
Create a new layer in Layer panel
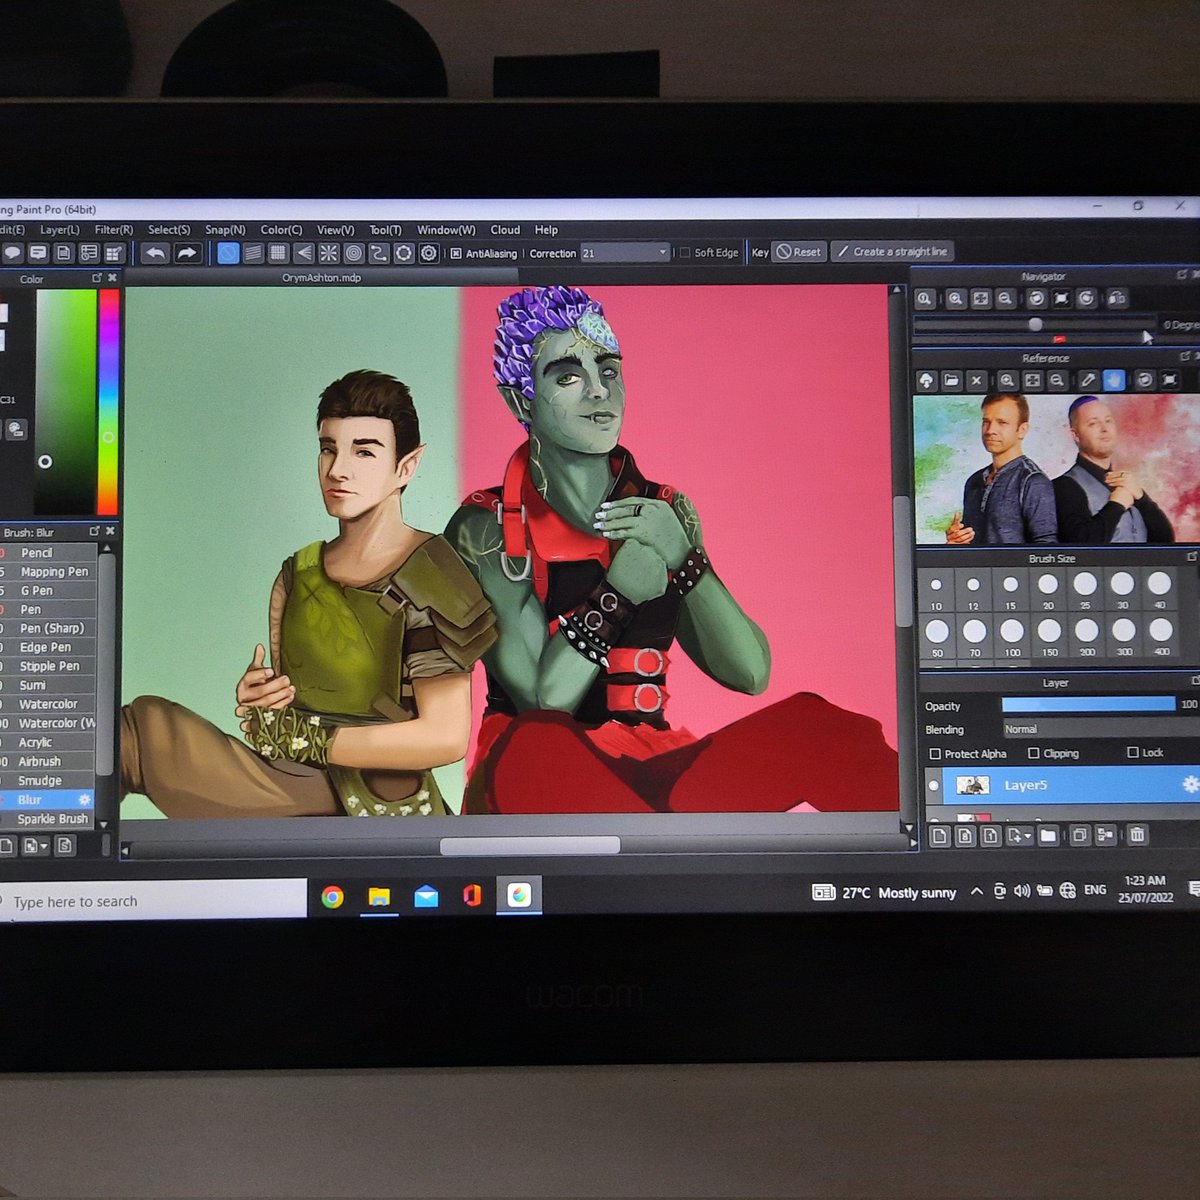939,835
